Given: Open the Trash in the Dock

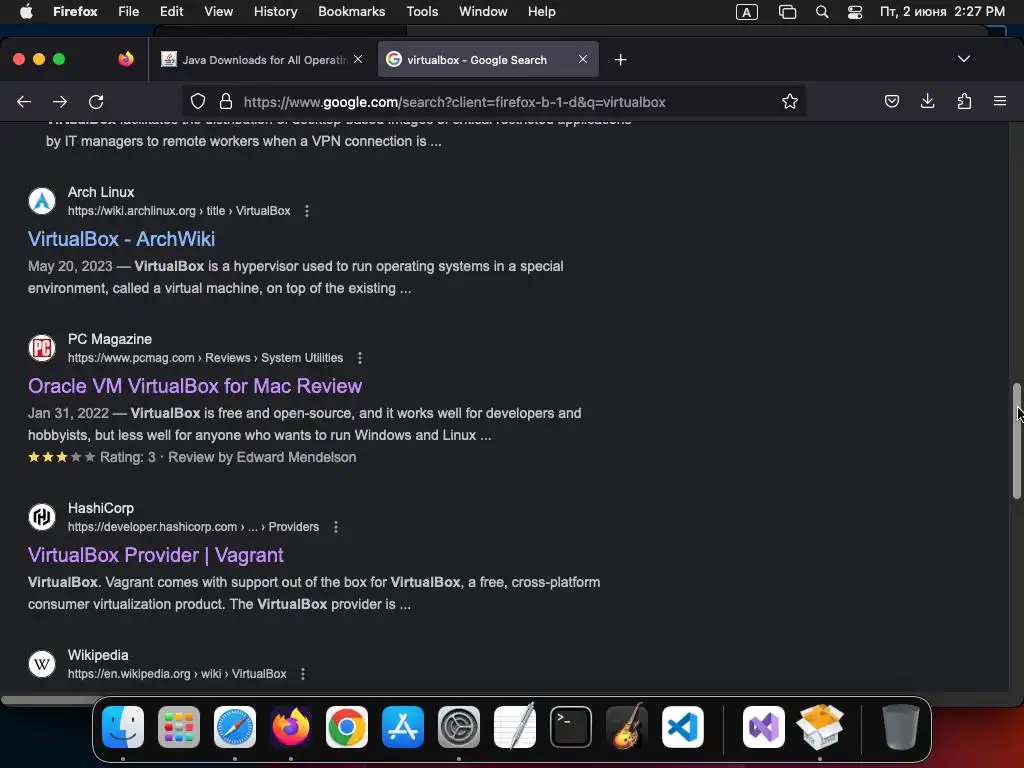Looking at the screenshot, I should (x=901, y=727).
